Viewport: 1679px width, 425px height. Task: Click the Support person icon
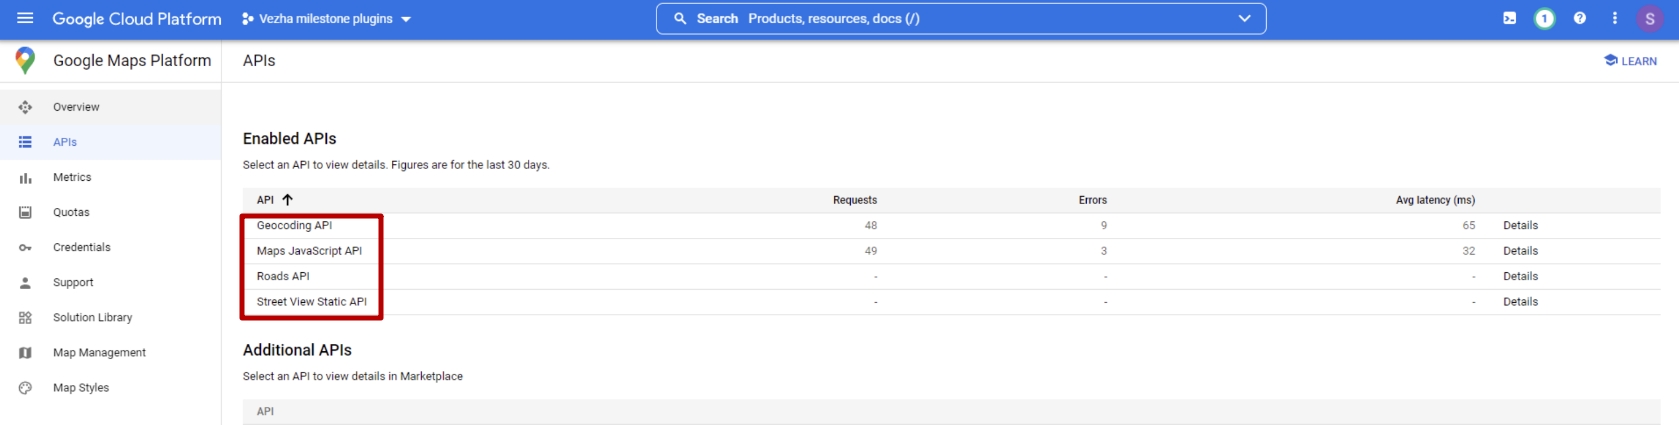[25, 283]
